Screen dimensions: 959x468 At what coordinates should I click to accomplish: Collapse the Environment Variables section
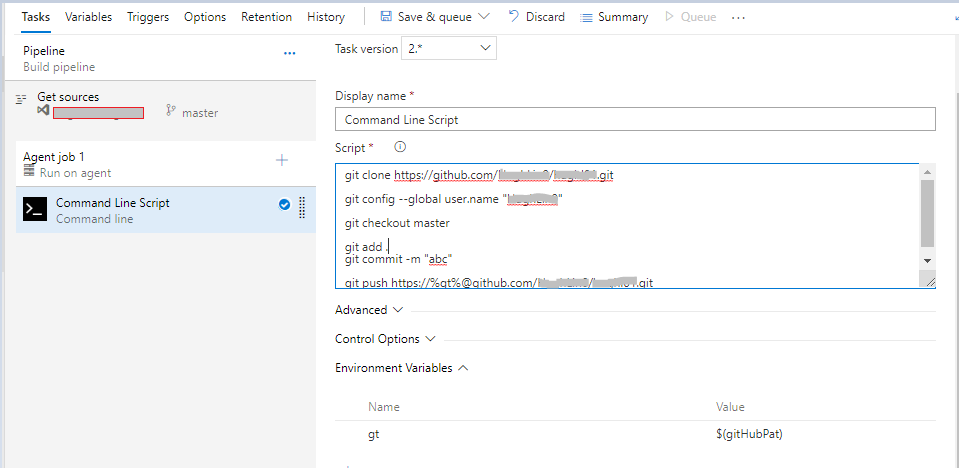tap(463, 368)
